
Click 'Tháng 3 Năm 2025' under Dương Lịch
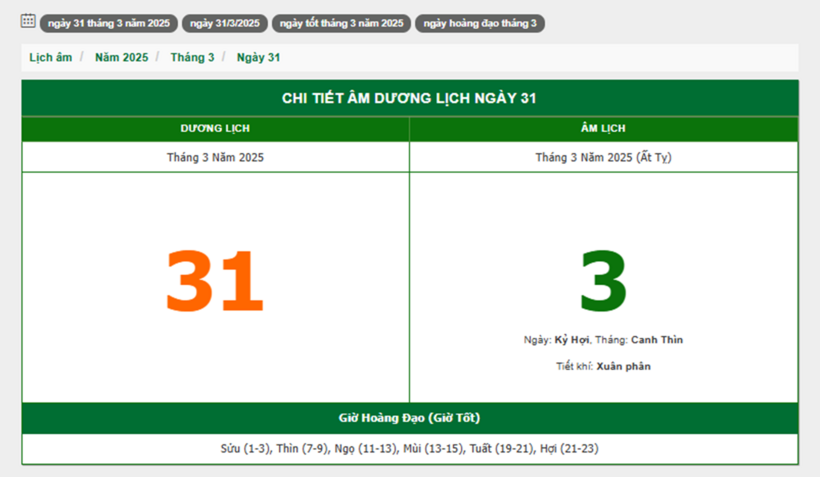pos(215,157)
